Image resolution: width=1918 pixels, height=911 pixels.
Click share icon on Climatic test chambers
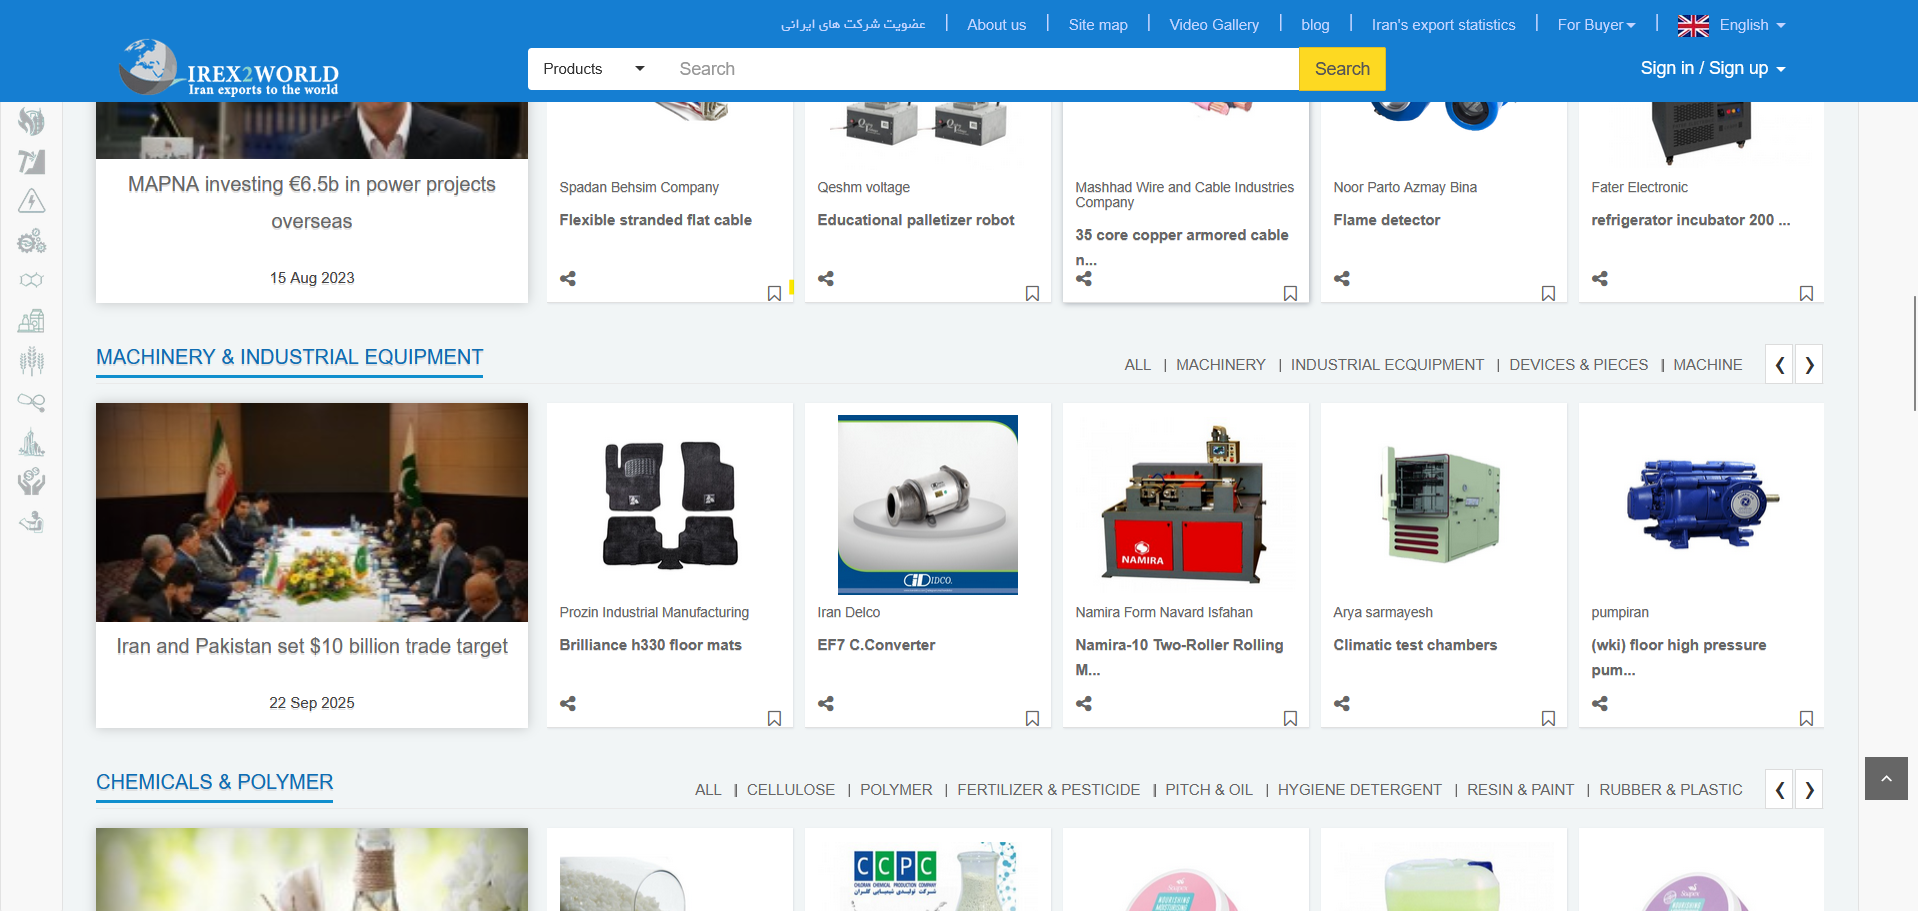pos(1342,704)
